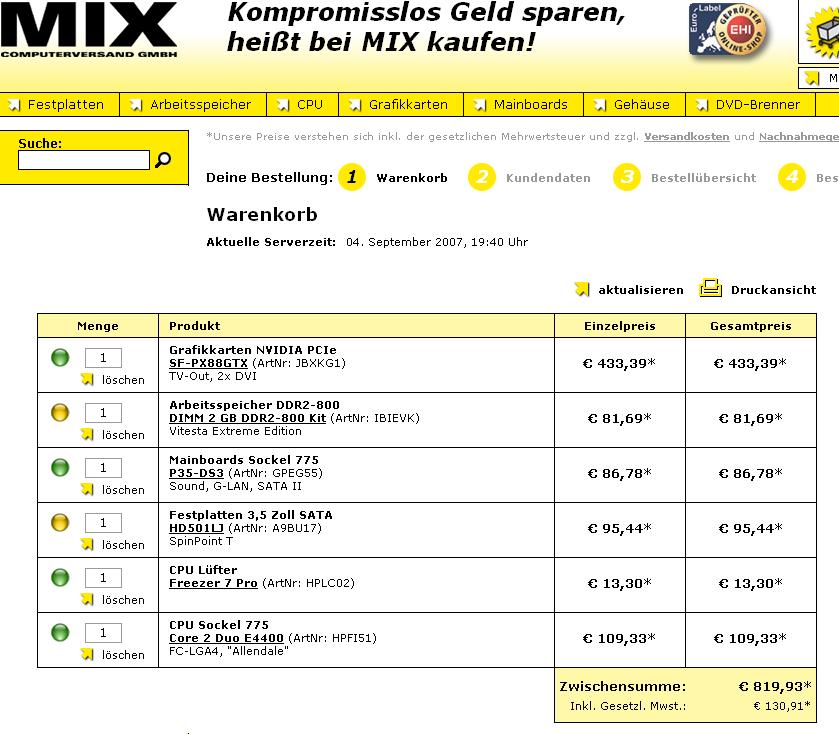Screen dimensions: 839x734
Task: Open the Festplatten category
Action: click(x=59, y=104)
